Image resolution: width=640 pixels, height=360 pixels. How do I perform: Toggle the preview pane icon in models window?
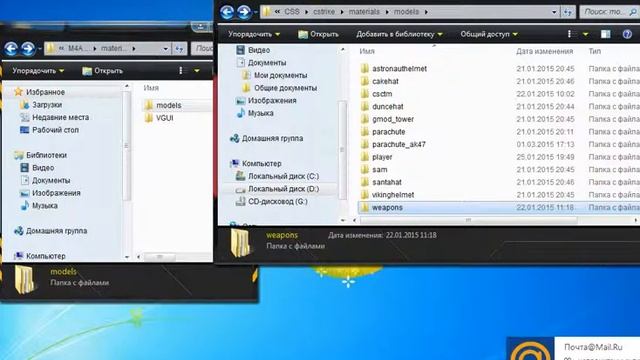coord(606,34)
